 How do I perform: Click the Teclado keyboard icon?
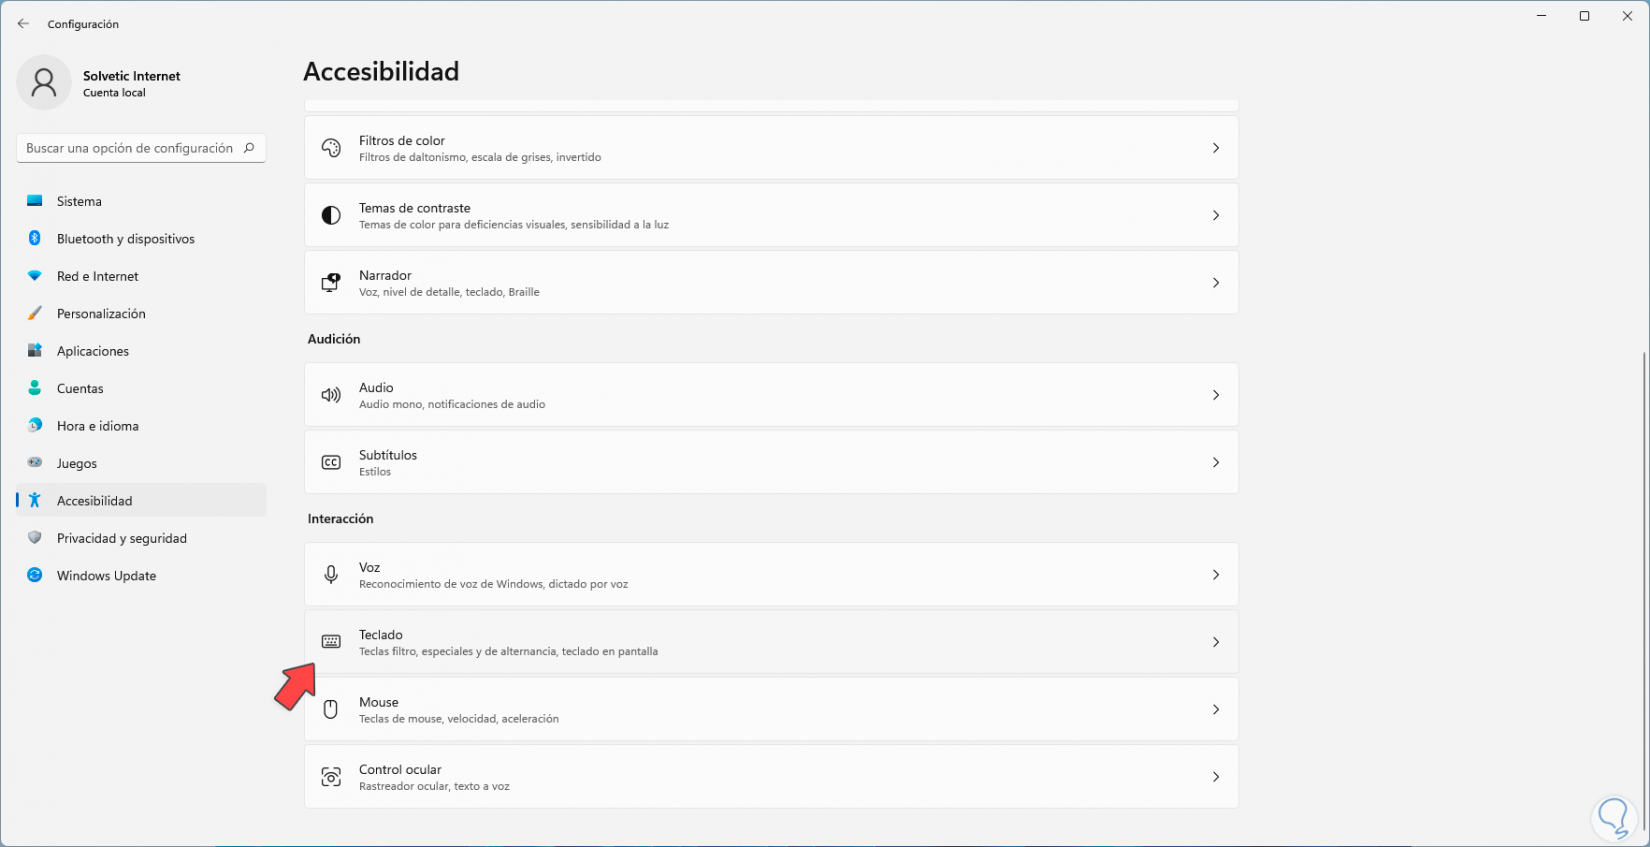pyautogui.click(x=331, y=642)
